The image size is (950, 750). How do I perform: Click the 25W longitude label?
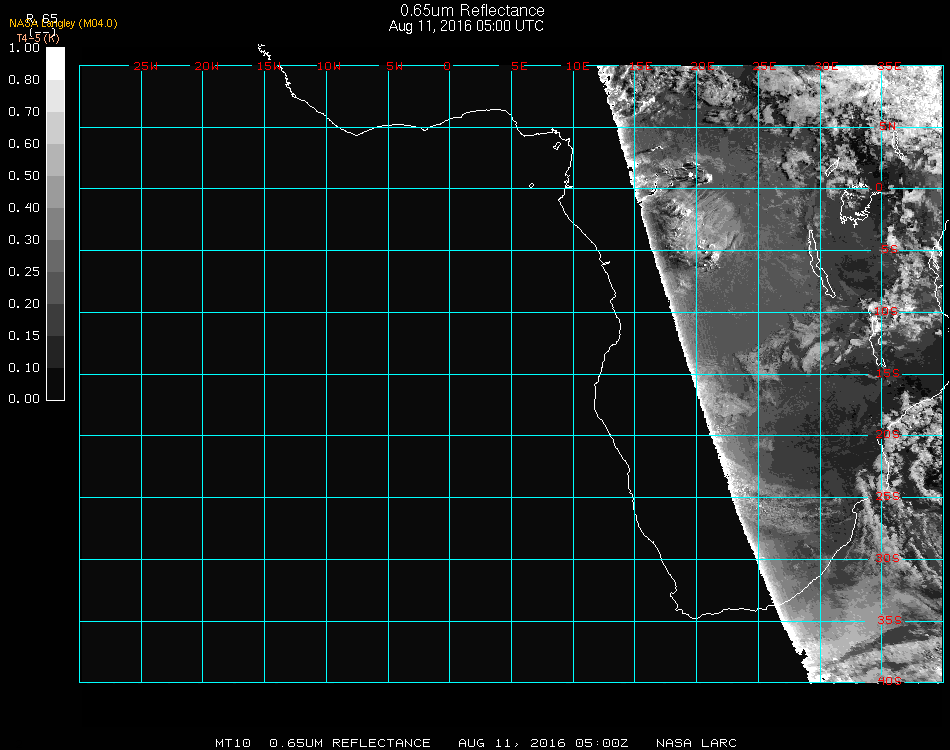tap(145, 66)
